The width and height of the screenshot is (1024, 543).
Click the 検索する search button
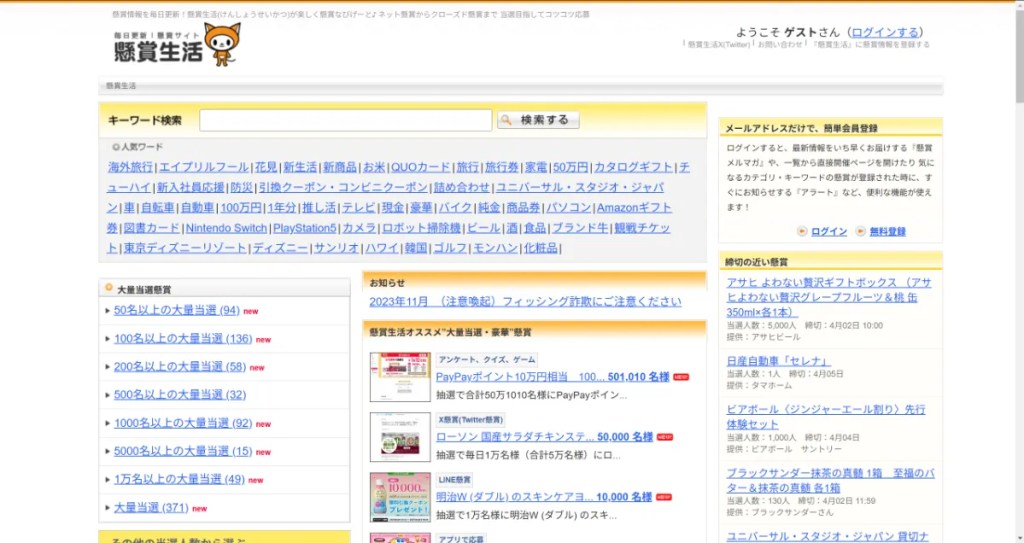(539, 120)
